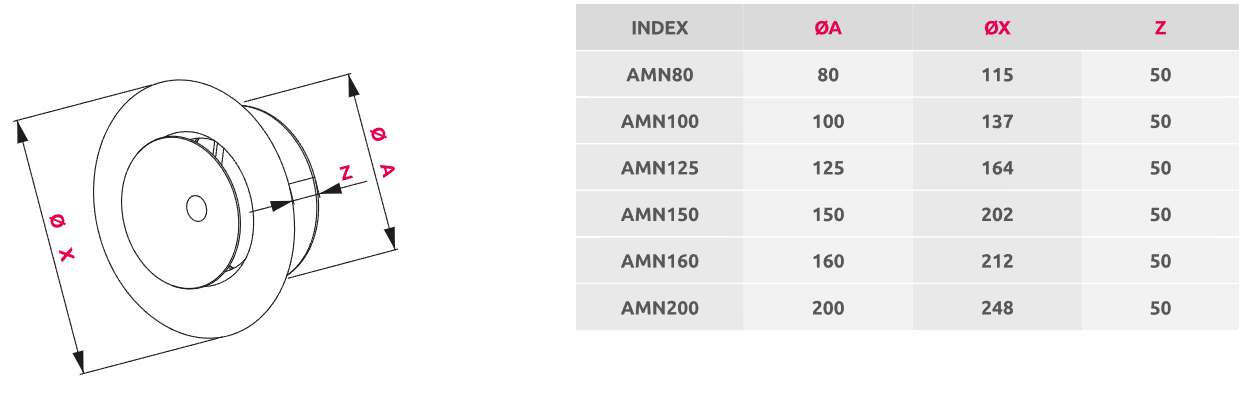Select the AMN80 index cell
The height and width of the screenshot is (400, 1247).
[659, 75]
